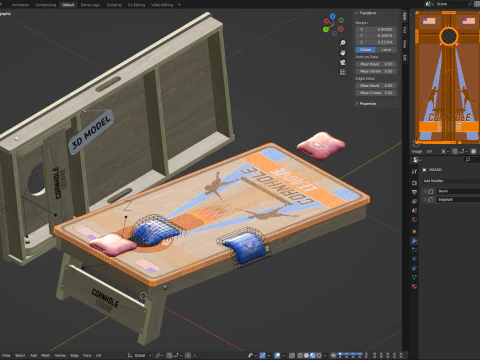Open the viewport UV menu
Viewport: 480px width, 360px height.
(x=98, y=355)
